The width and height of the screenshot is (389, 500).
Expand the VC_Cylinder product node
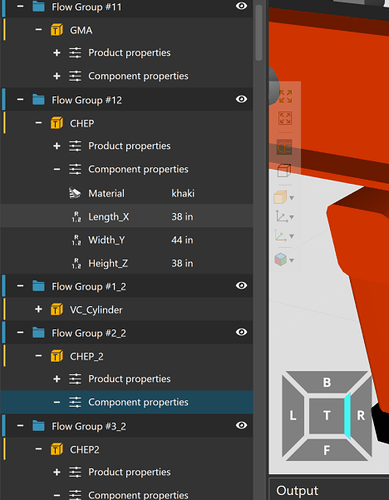[38, 309]
